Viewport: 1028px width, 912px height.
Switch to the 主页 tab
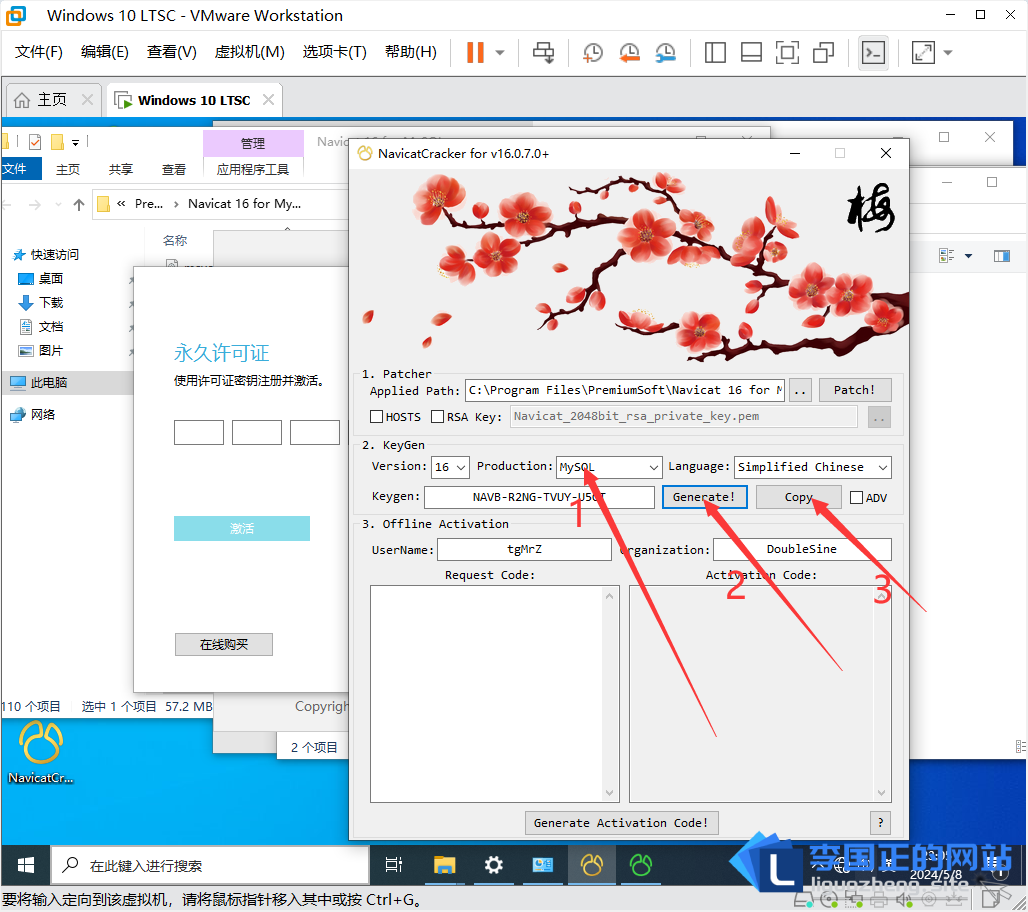point(52,100)
